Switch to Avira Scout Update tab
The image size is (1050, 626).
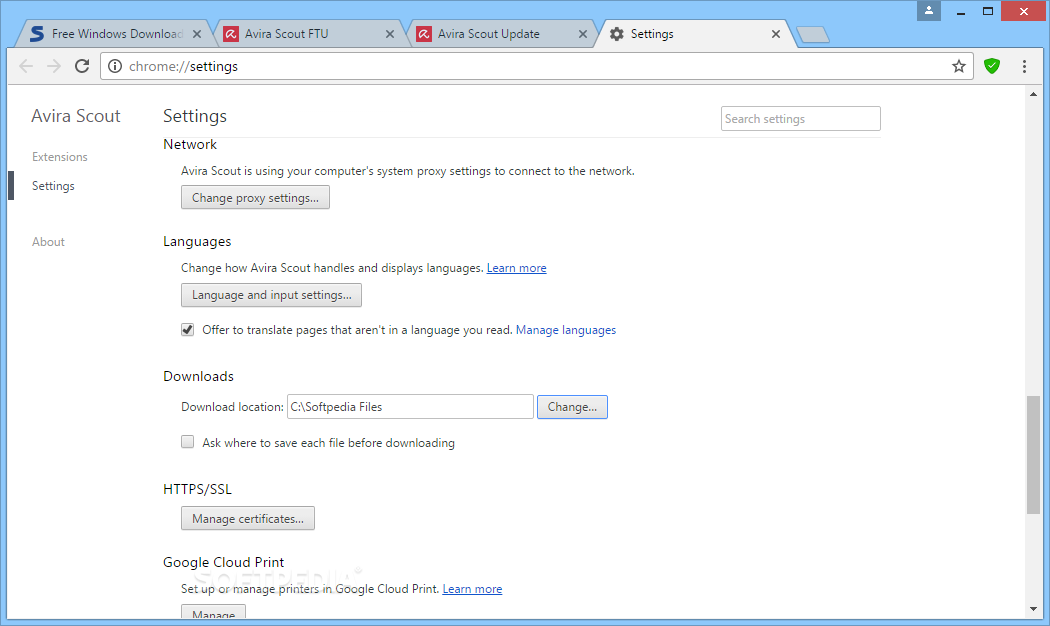click(498, 34)
